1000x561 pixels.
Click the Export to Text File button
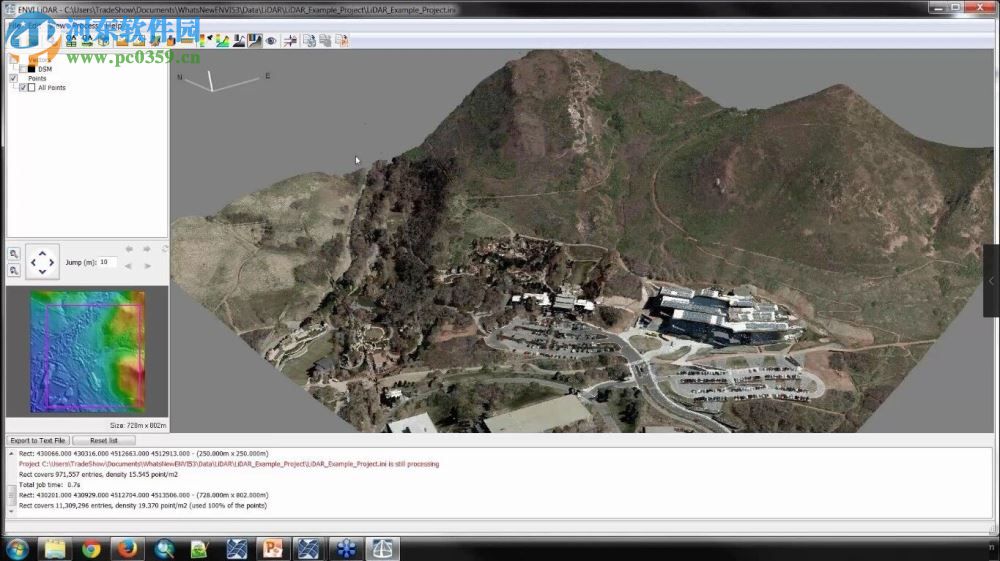[38, 440]
